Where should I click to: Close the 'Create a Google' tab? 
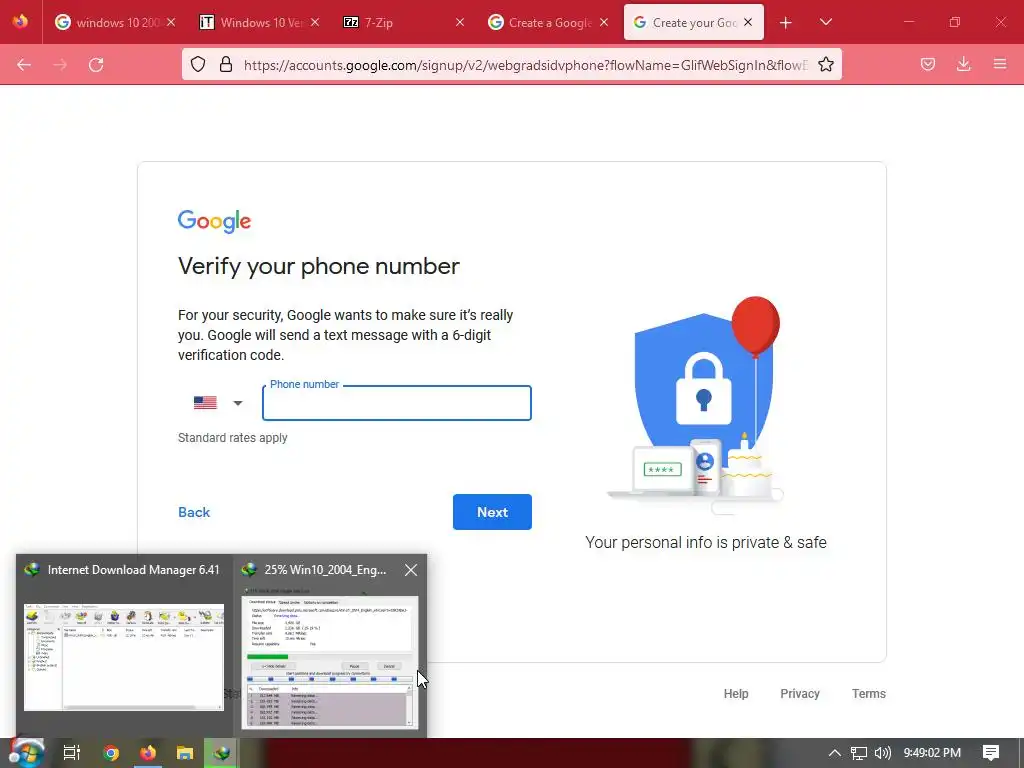tap(604, 22)
